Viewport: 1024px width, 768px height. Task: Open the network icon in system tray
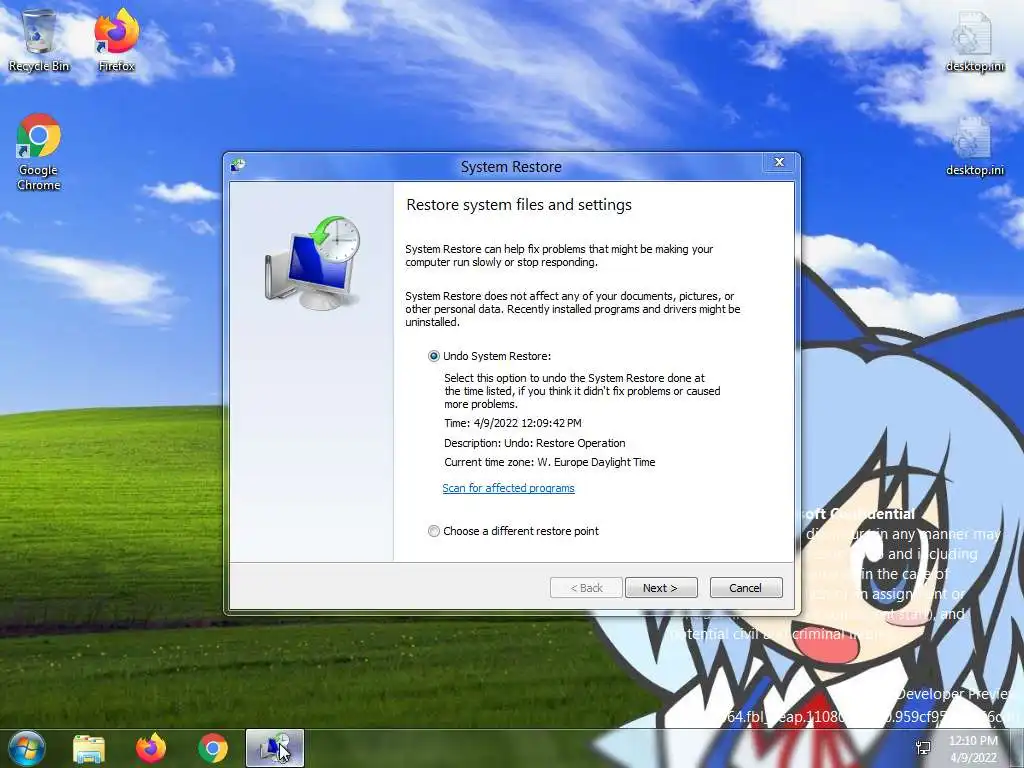pyautogui.click(x=923, y=748)
